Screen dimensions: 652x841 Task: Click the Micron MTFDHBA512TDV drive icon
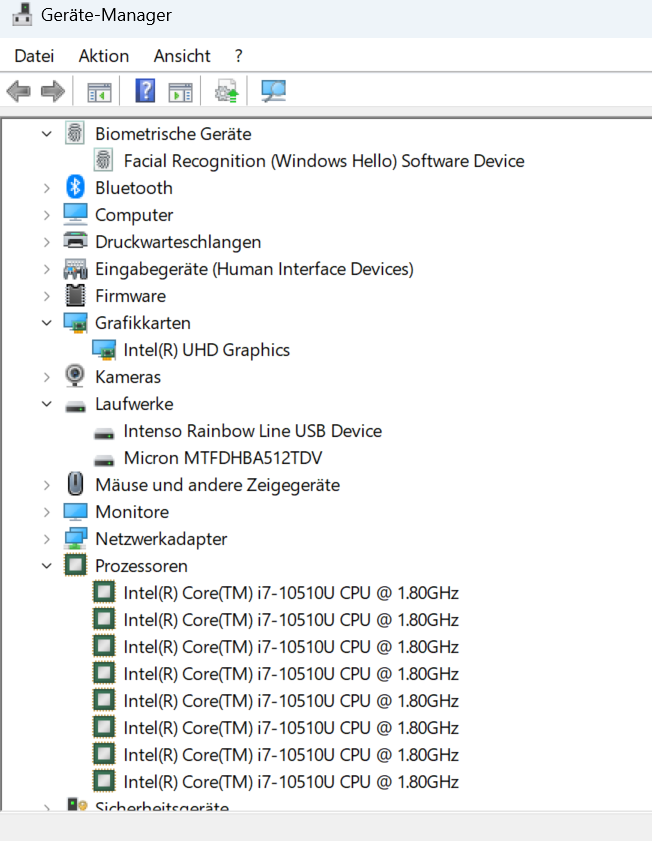[104, 461]
